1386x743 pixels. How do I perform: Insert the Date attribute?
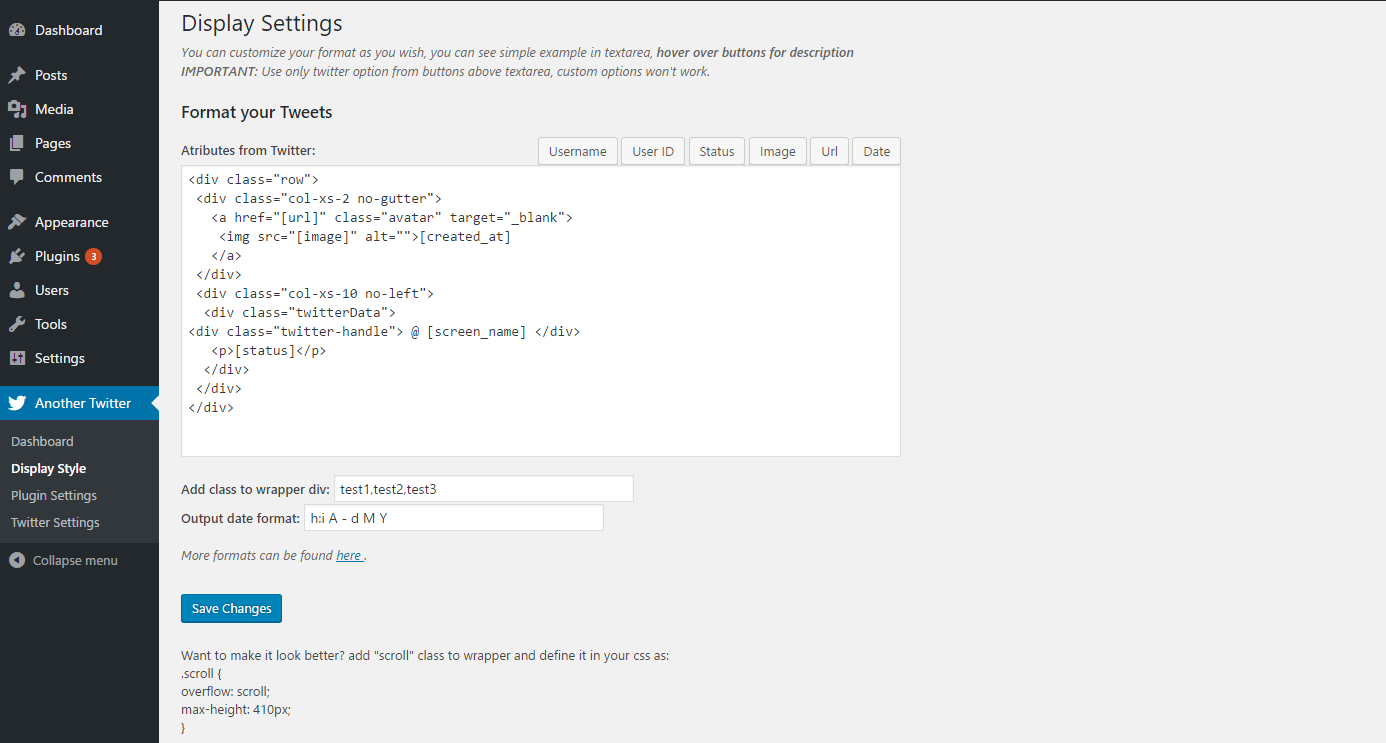pyautogui.click(x=876, y=151)
